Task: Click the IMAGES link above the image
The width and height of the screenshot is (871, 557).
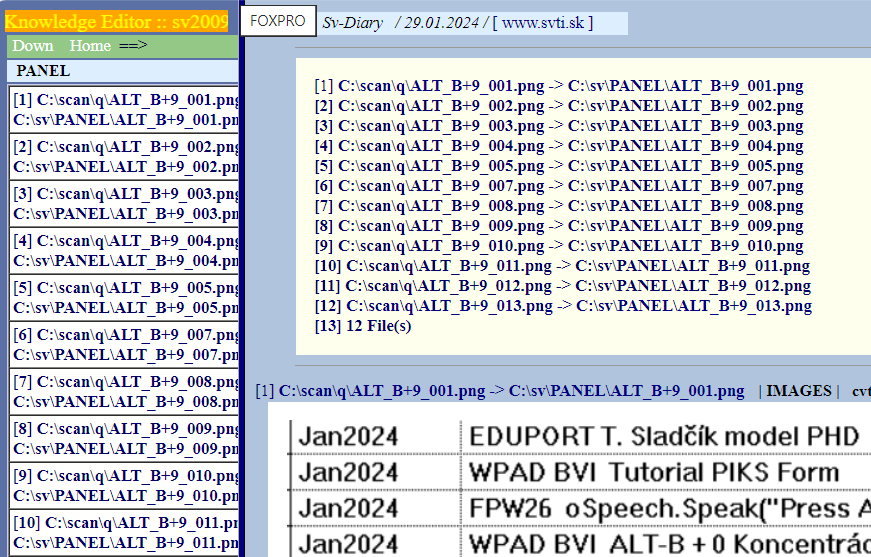Action: (798, 391)
